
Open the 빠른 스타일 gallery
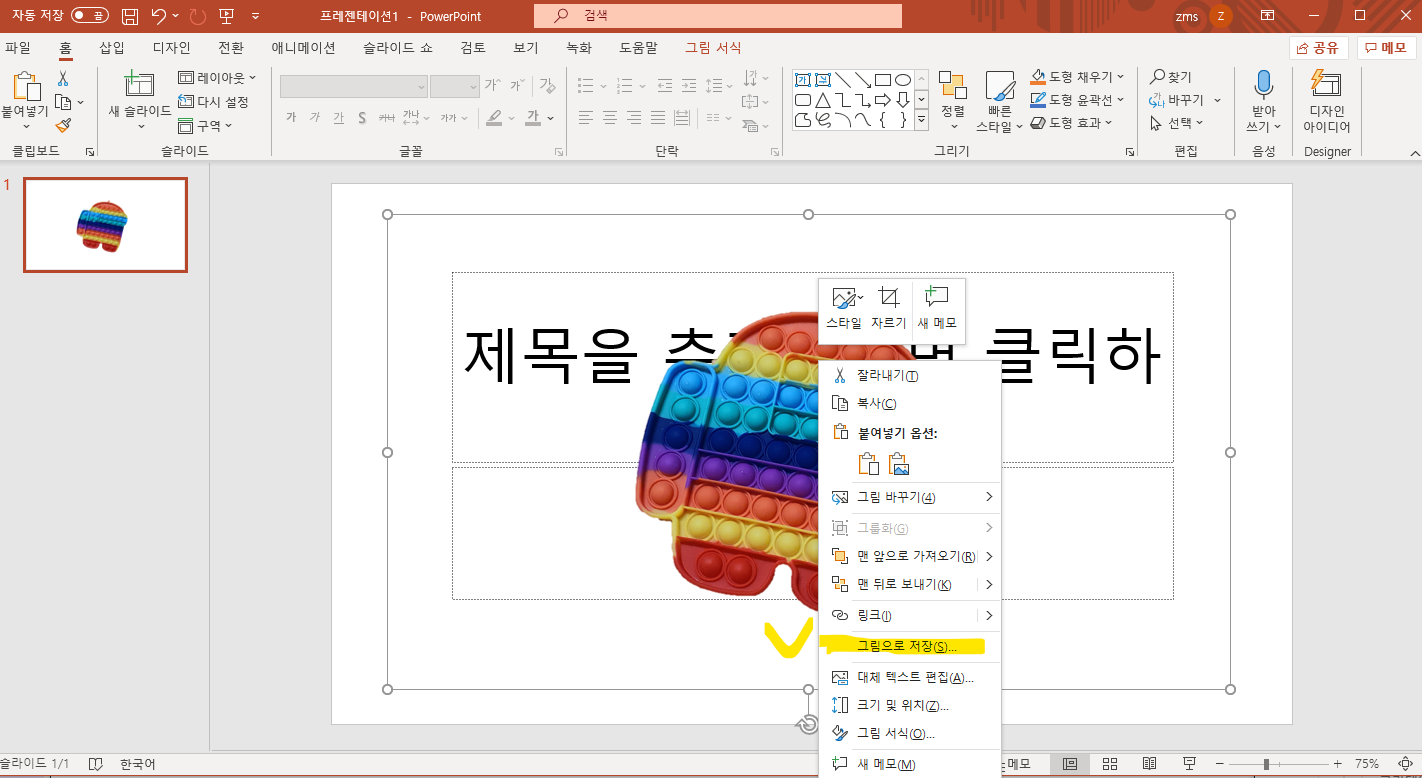tap(1000, 102)
